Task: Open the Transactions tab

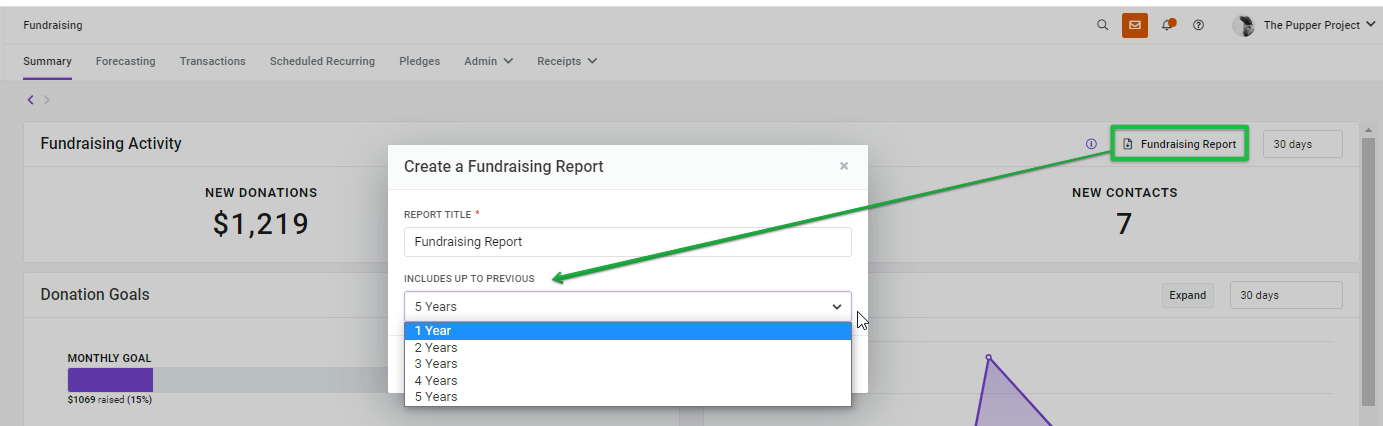Action: (212, 61)
